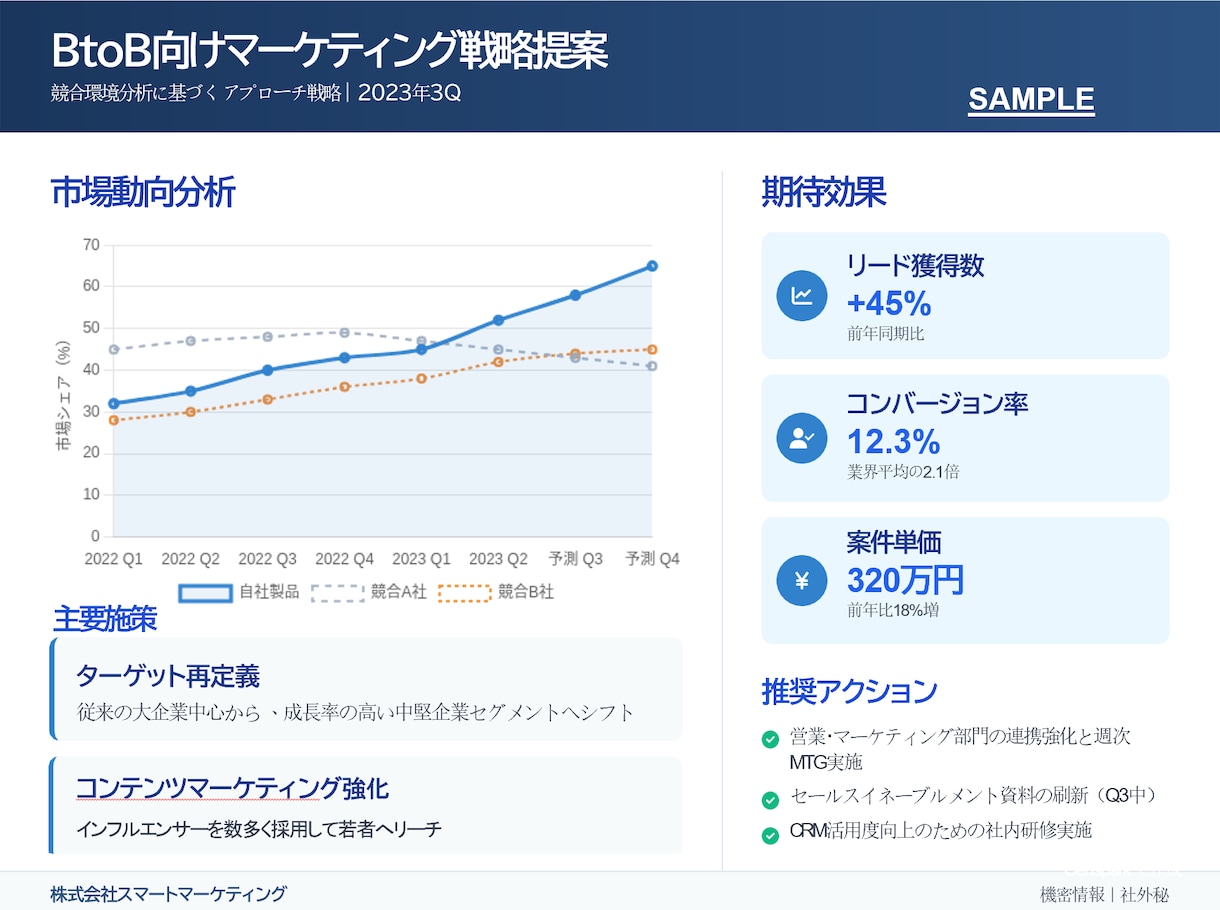The height and width of the screenshot is (910, 1220).
Task: Click the 予測 Q3 x-axis label
Action: 576,559
